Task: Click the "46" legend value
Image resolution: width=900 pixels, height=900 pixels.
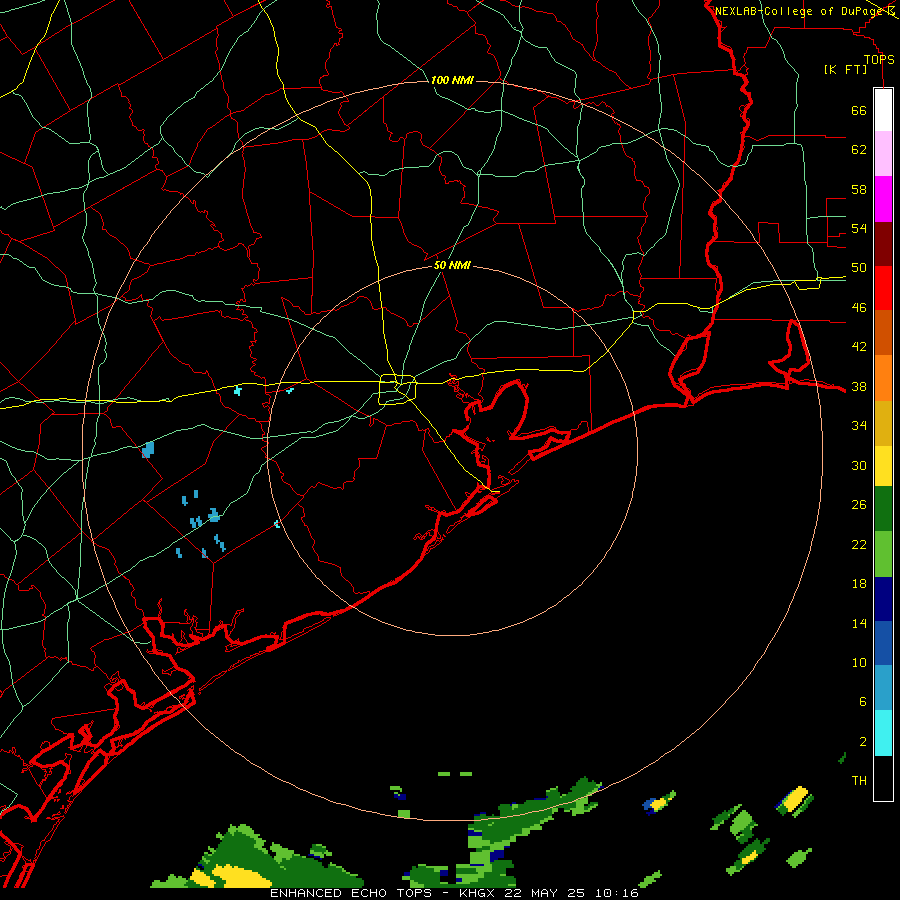Action: click(x=859, y=308)
